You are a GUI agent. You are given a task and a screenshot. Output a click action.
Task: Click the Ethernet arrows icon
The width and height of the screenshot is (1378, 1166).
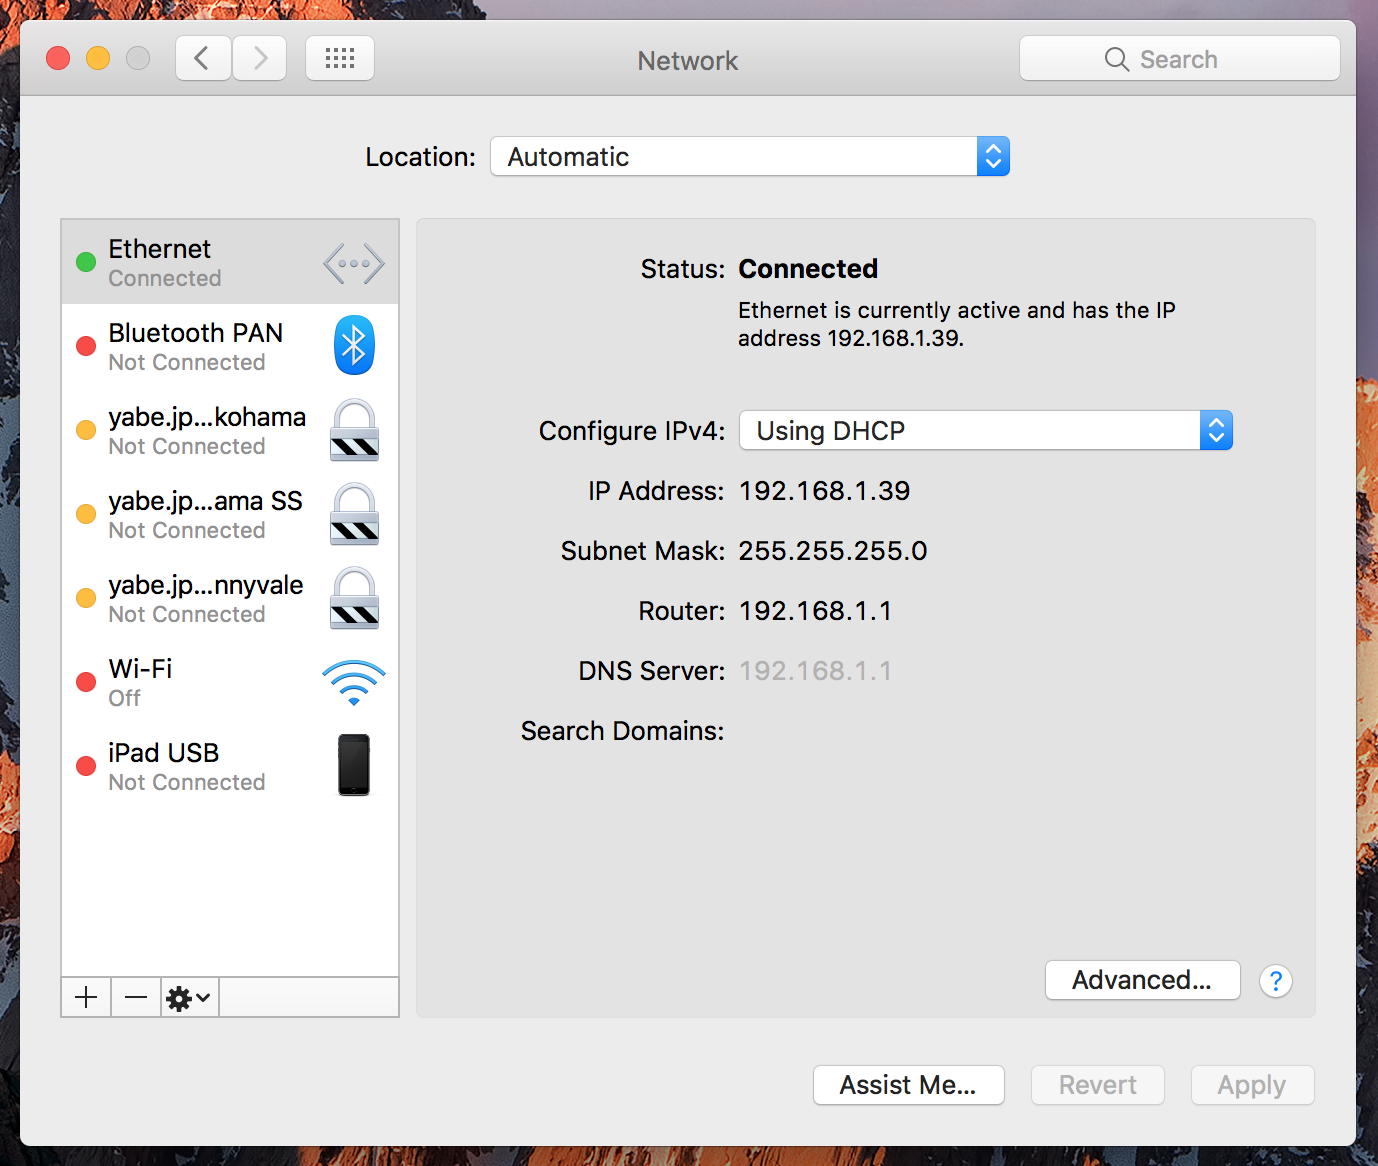[354, 264]
